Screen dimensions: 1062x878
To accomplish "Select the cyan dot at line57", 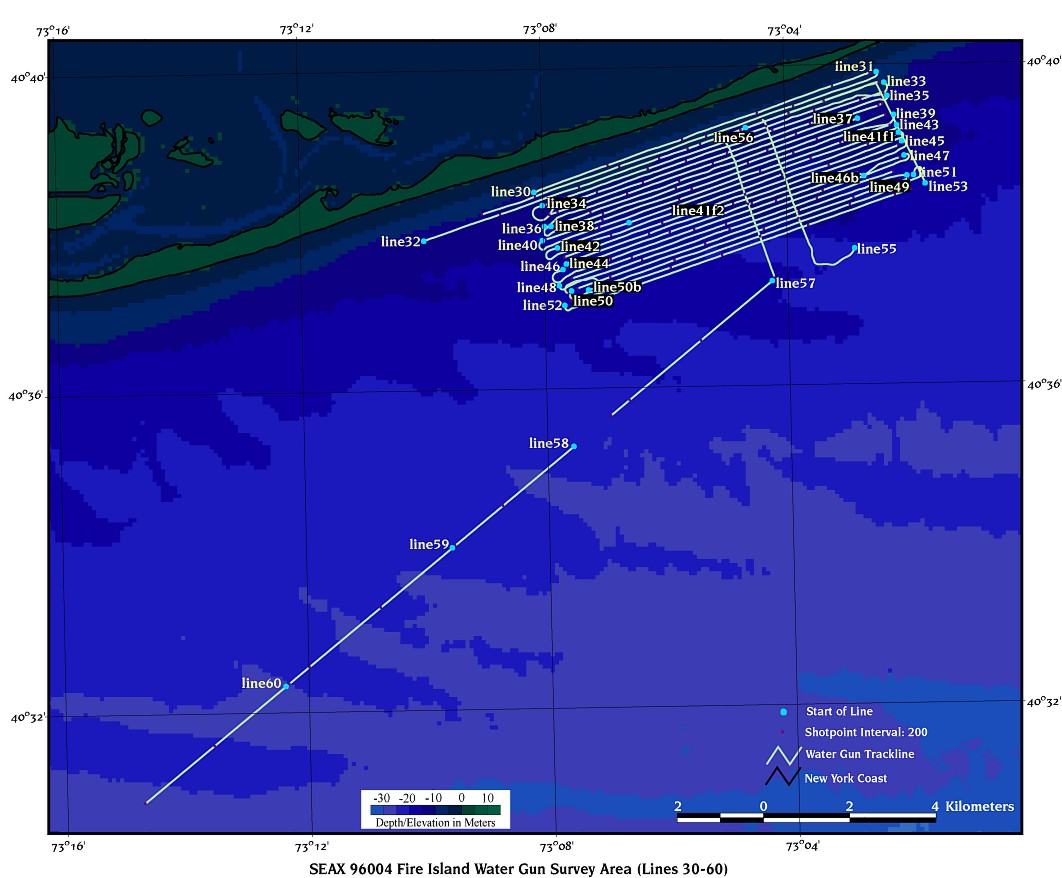I will coord(772,282).
